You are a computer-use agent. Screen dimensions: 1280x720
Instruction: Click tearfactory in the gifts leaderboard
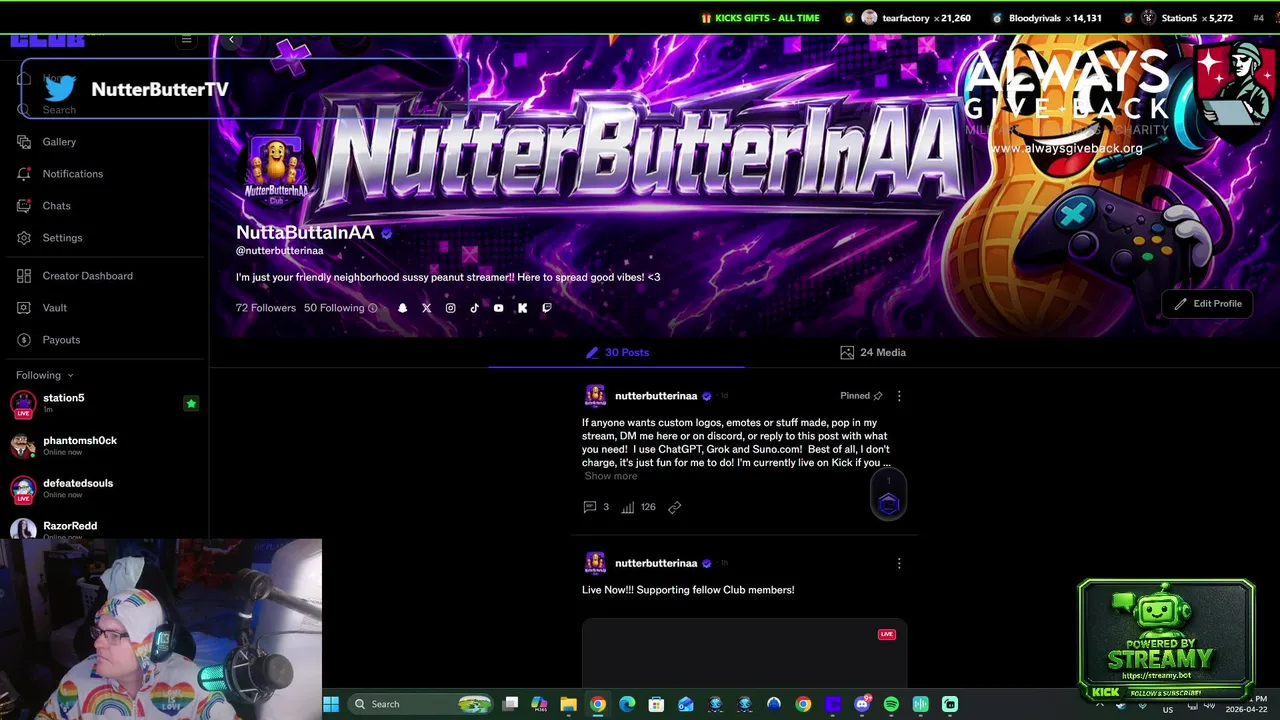tap(906, 18)
